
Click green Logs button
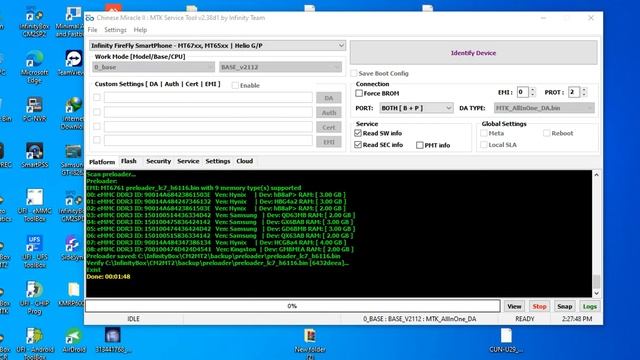coord(590,306)
